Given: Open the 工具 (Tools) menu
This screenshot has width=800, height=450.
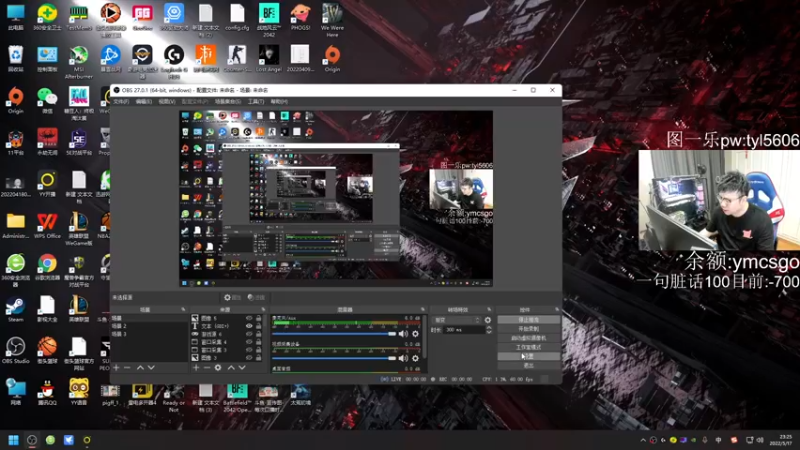Looking at the screenshot, I should pyautogui.click(x=255, y=101).
